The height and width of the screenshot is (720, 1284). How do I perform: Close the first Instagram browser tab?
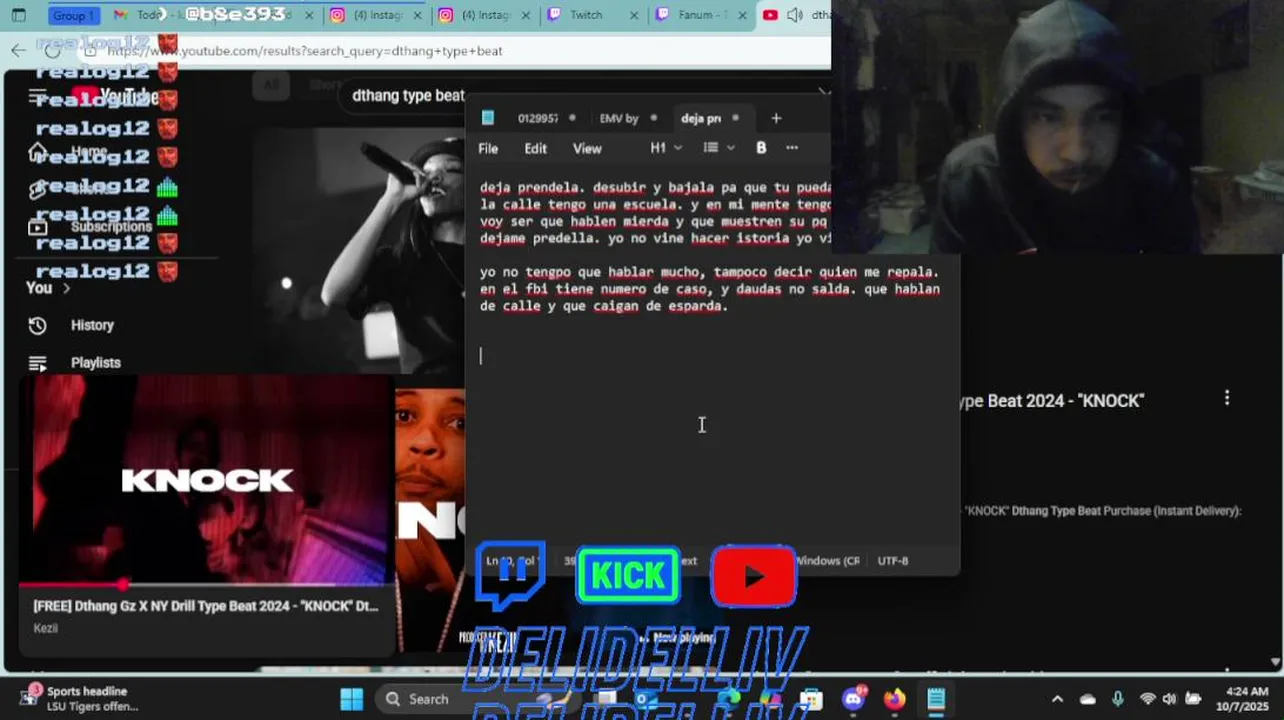click(x=418, y=15)
